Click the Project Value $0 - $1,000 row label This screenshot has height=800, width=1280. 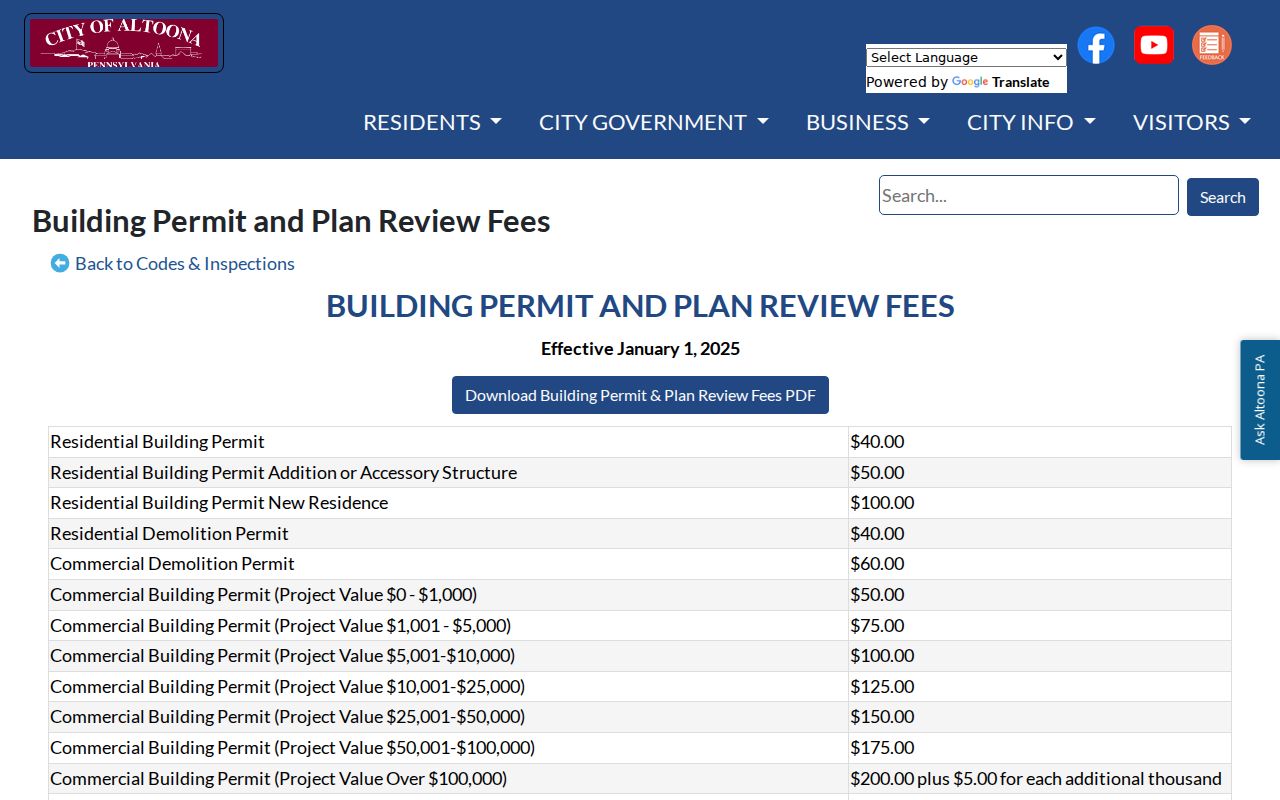click(x=264, y=595)
